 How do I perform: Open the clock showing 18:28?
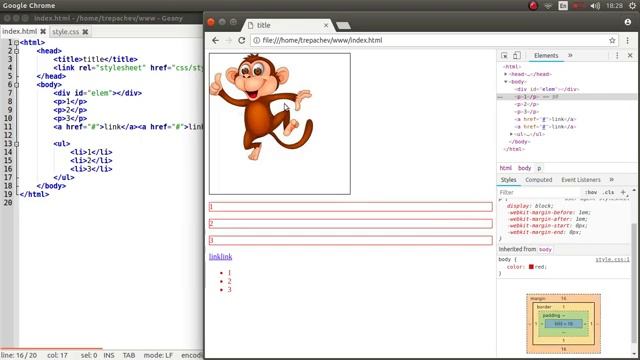[x=614, y=6]
